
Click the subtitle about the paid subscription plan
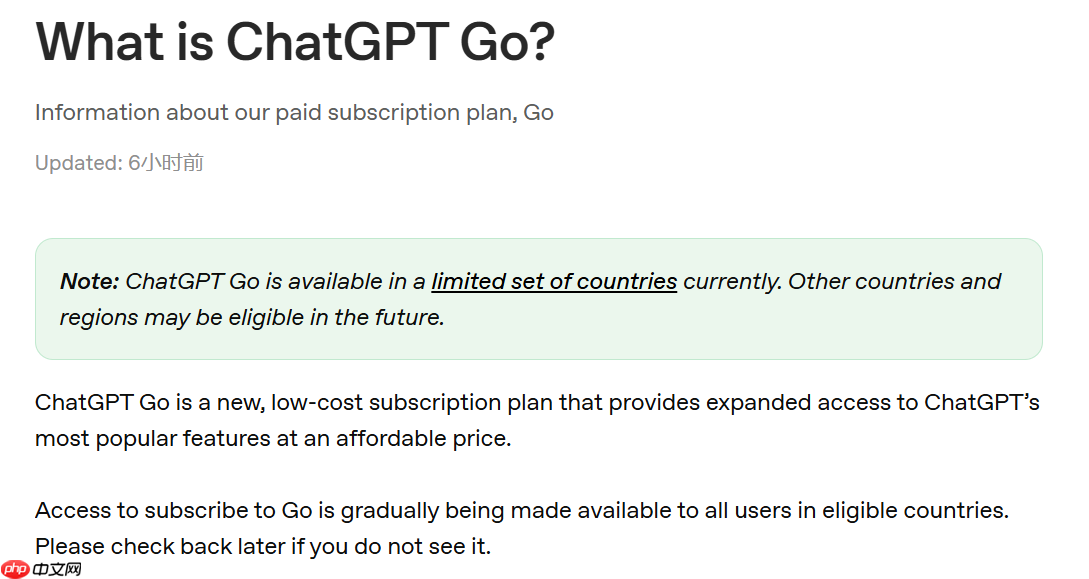294,113
